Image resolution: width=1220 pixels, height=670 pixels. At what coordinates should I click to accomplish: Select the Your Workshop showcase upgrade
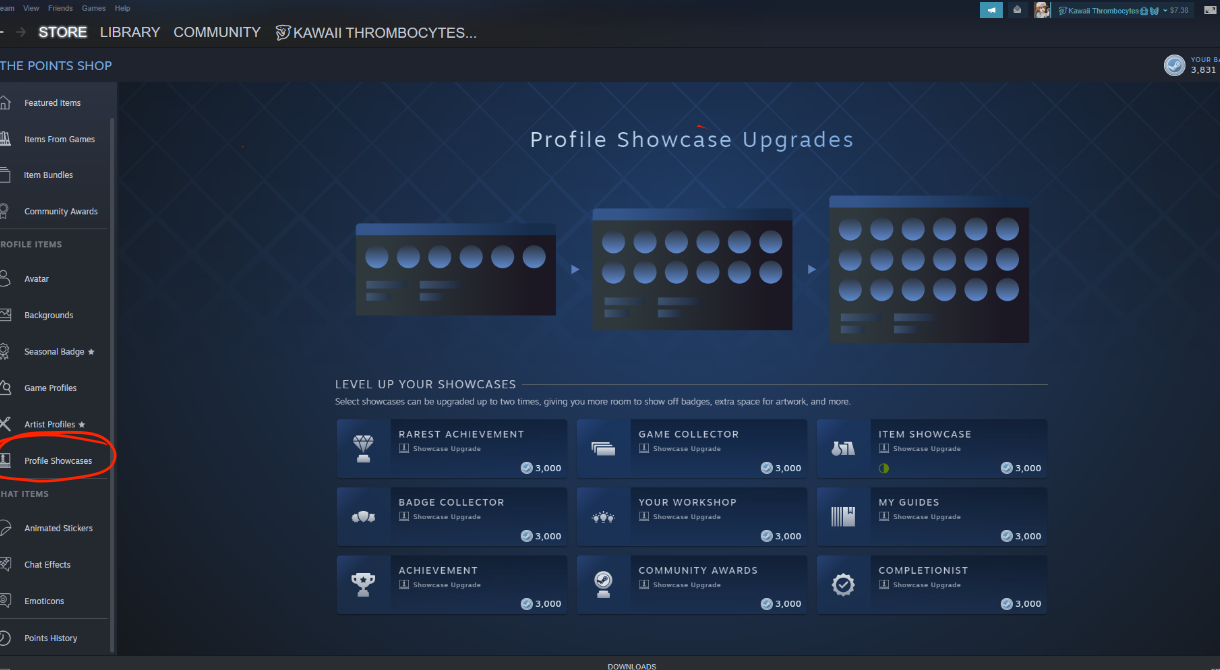[692, 516]
